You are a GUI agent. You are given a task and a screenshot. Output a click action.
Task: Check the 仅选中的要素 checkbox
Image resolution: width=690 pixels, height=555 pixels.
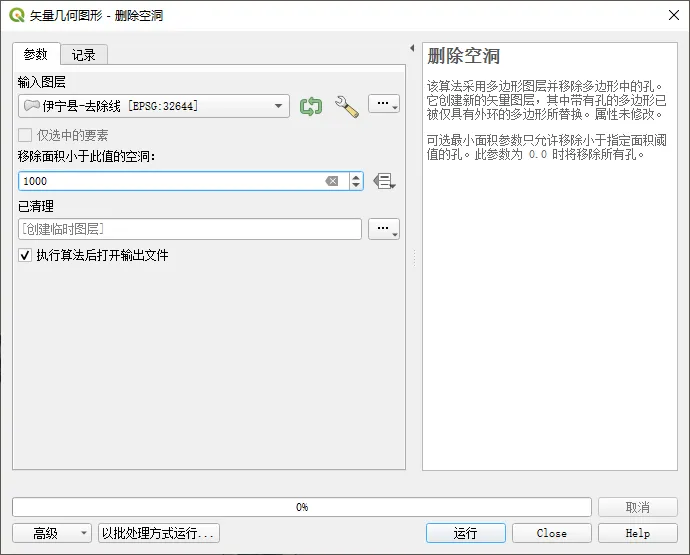click(x=25, y=135)
